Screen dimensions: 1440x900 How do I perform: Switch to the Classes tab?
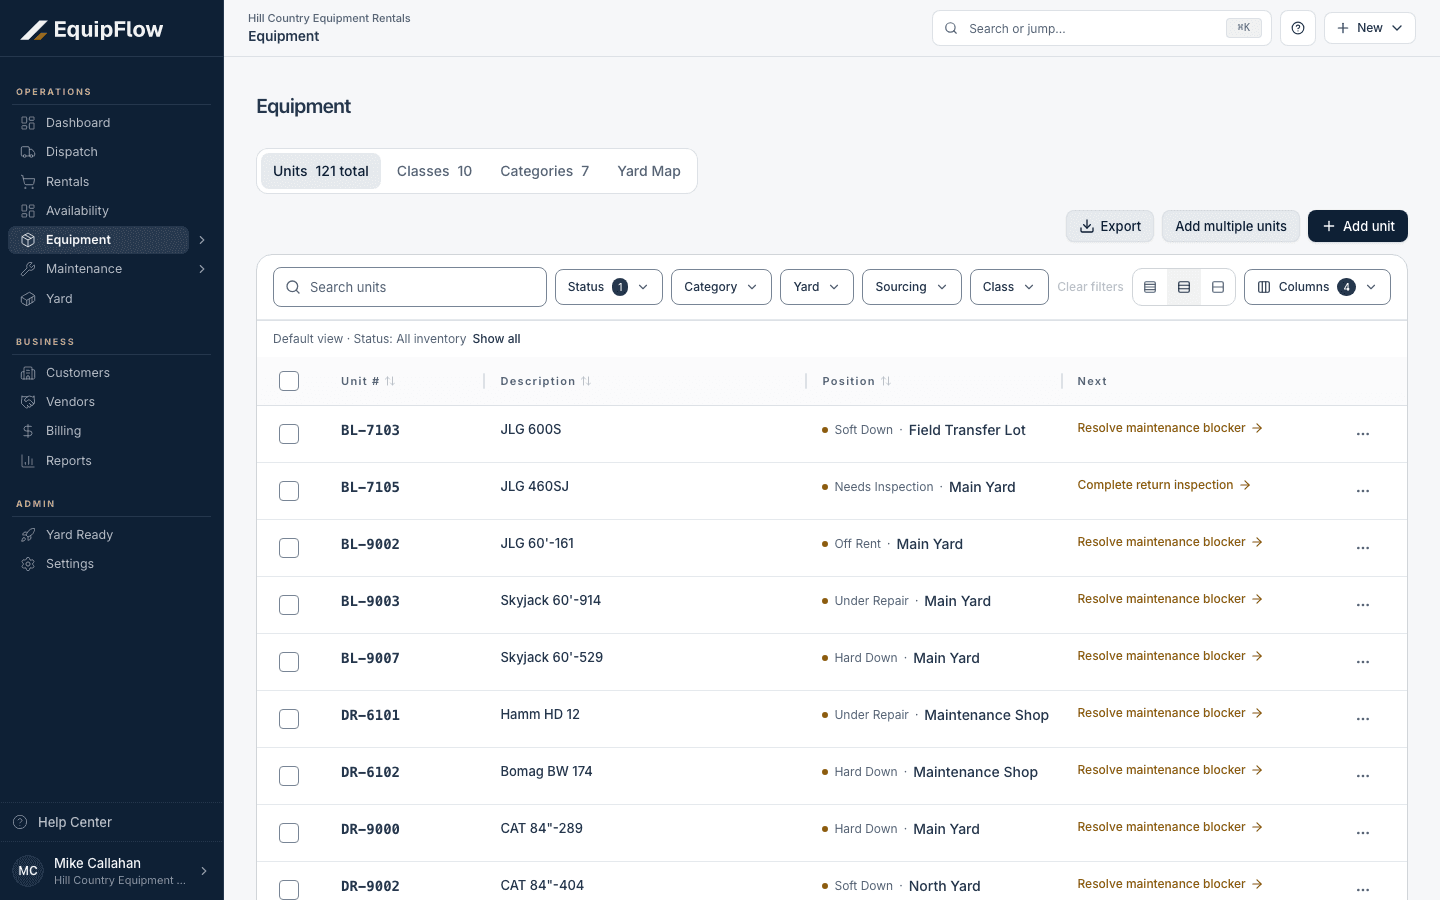coord(434,171)
